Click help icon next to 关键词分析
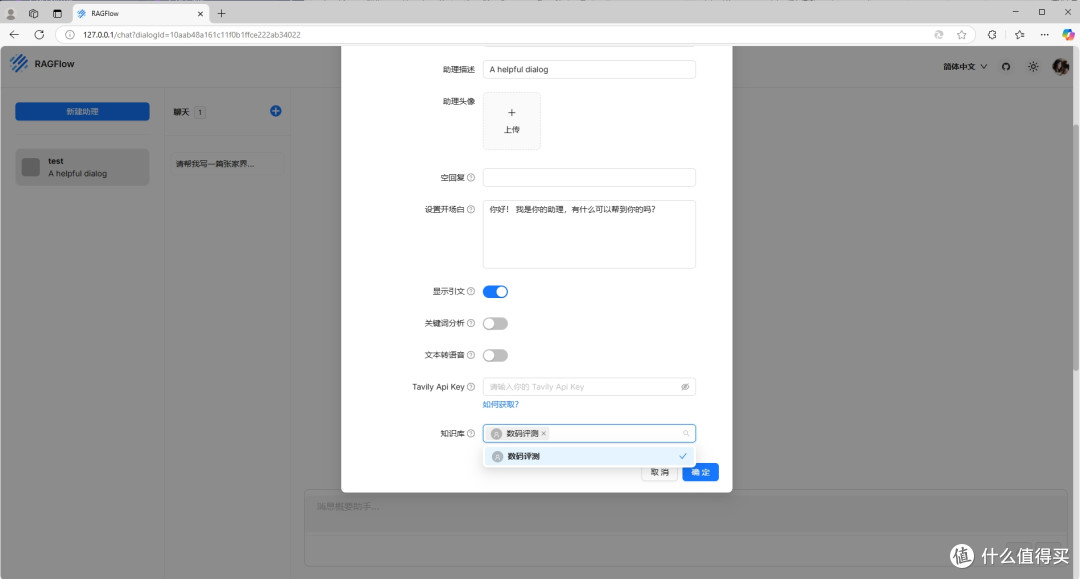The width and height of the screenshot is (1080, 579). (x=471, y=323)
